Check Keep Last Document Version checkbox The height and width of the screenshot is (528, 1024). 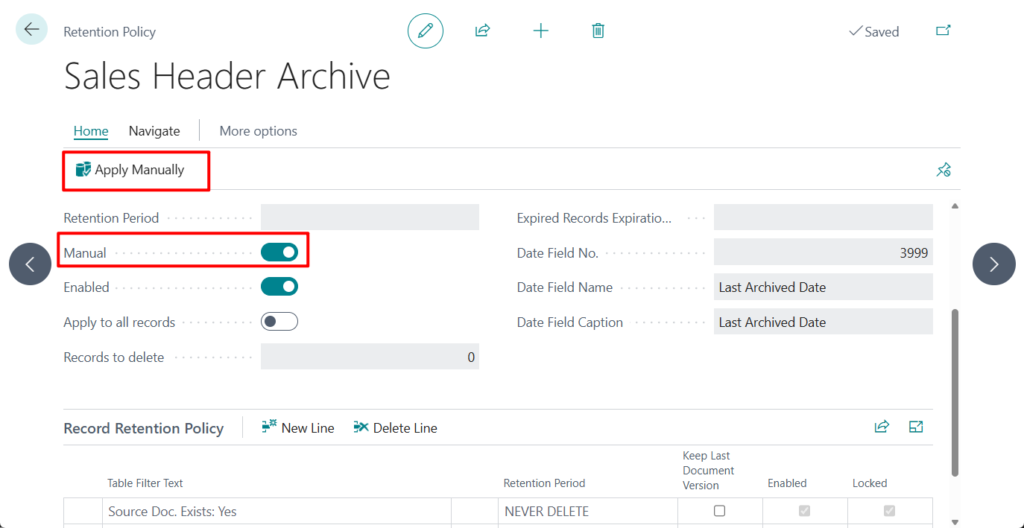pyautogui.click(x=719, y=511)
